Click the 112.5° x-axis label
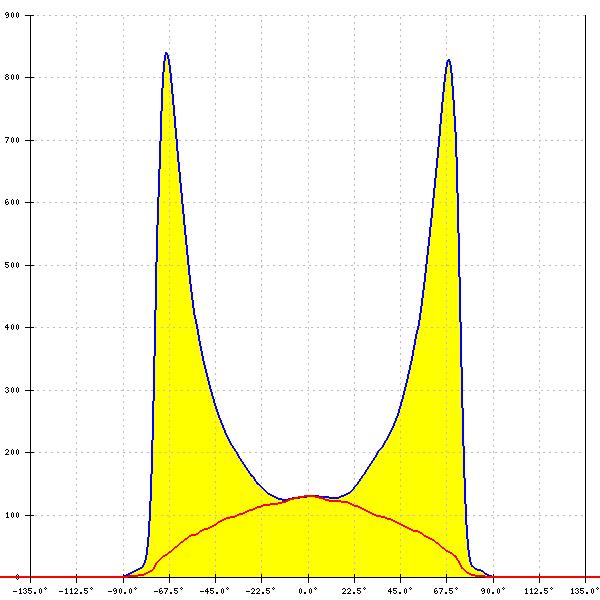 tap(539, 591)
